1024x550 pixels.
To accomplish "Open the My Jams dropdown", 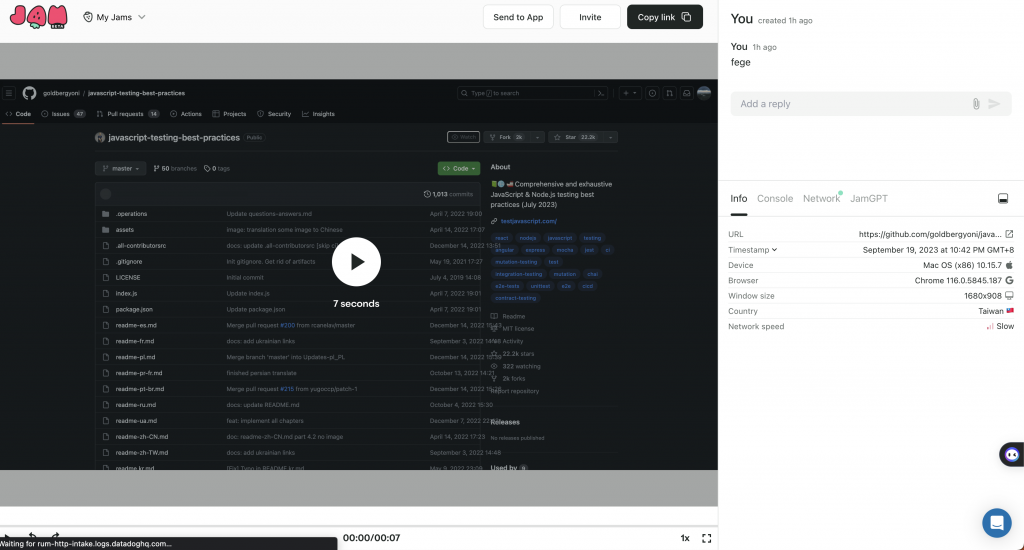I will pyautogui.click(x=114, y=17).
